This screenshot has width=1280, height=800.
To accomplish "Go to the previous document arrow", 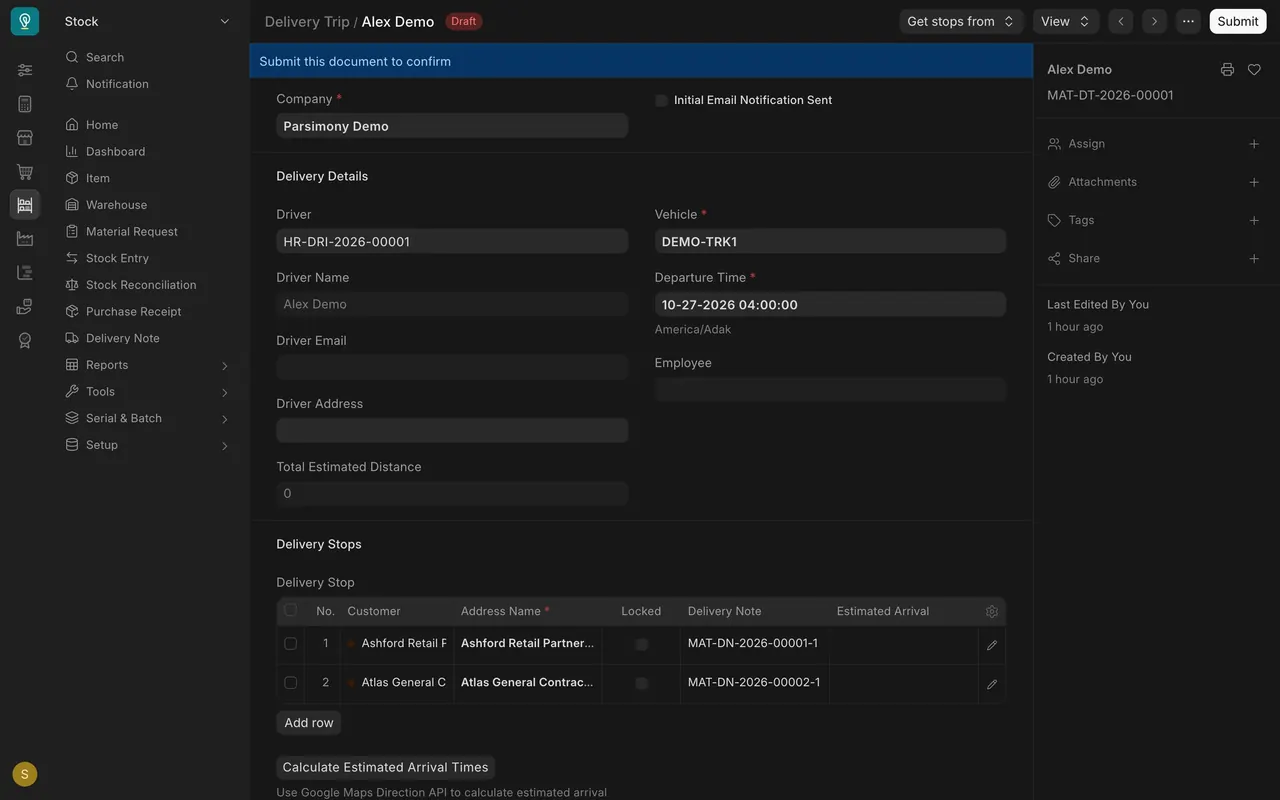I will 1121,21.
